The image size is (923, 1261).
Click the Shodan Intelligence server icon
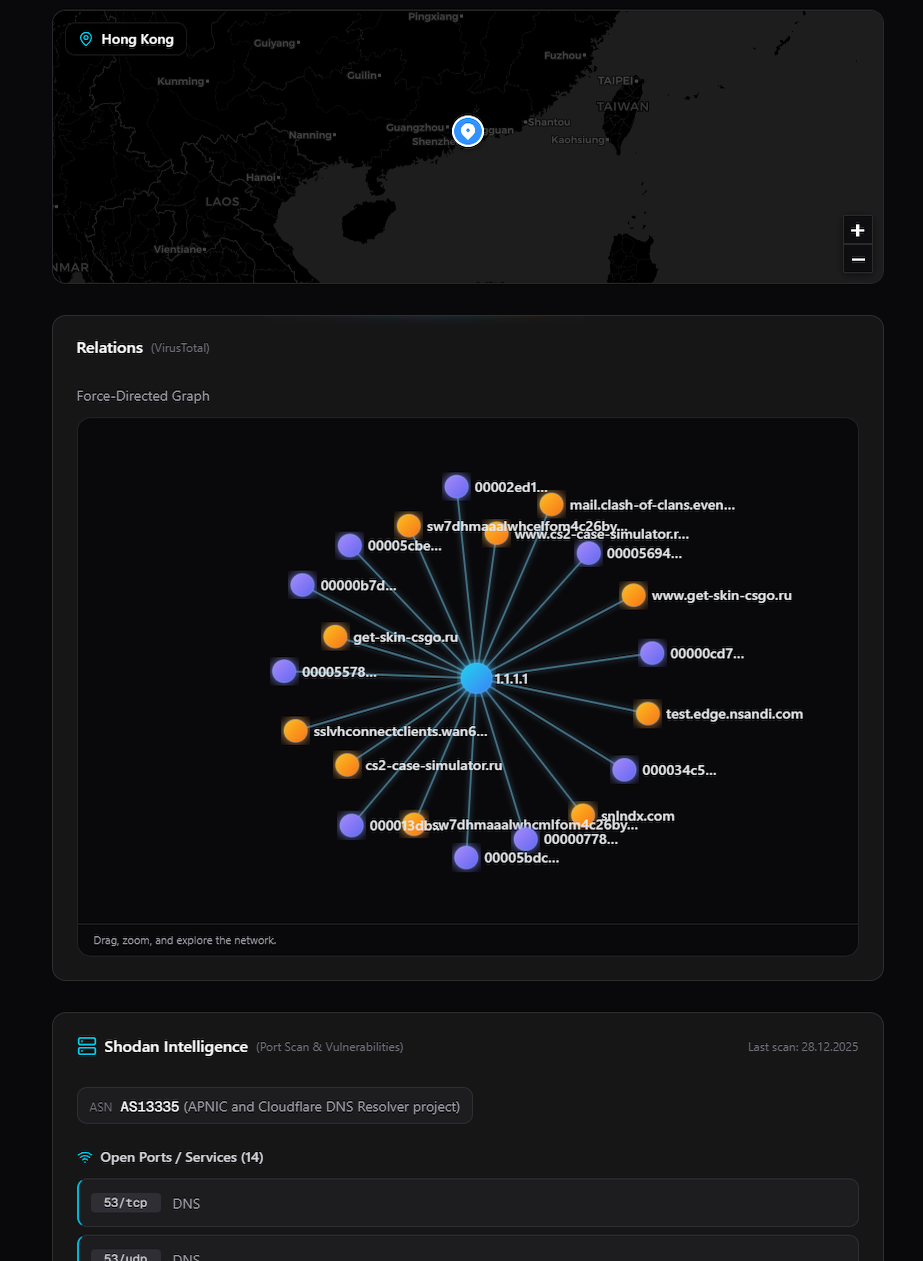[x=87, y=1047]
